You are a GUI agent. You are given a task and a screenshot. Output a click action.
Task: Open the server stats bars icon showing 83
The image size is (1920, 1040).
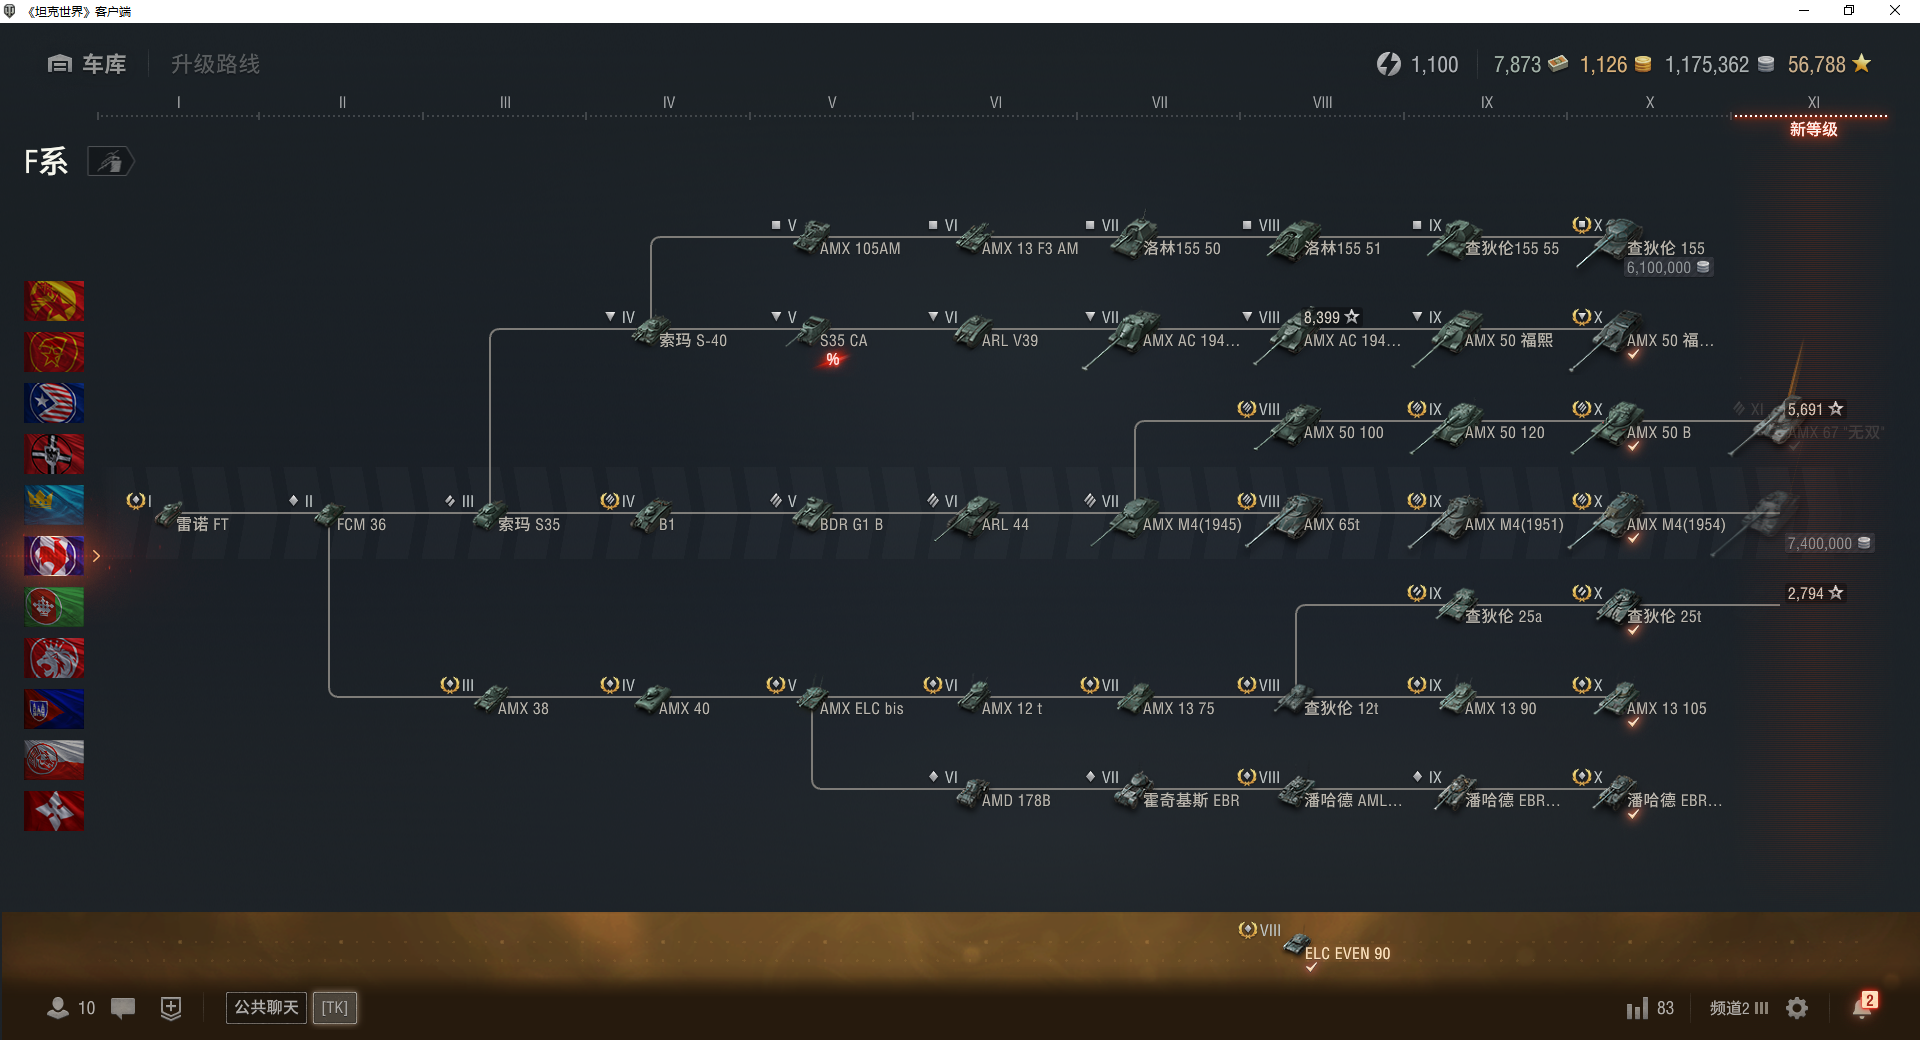[1650, 1008]
